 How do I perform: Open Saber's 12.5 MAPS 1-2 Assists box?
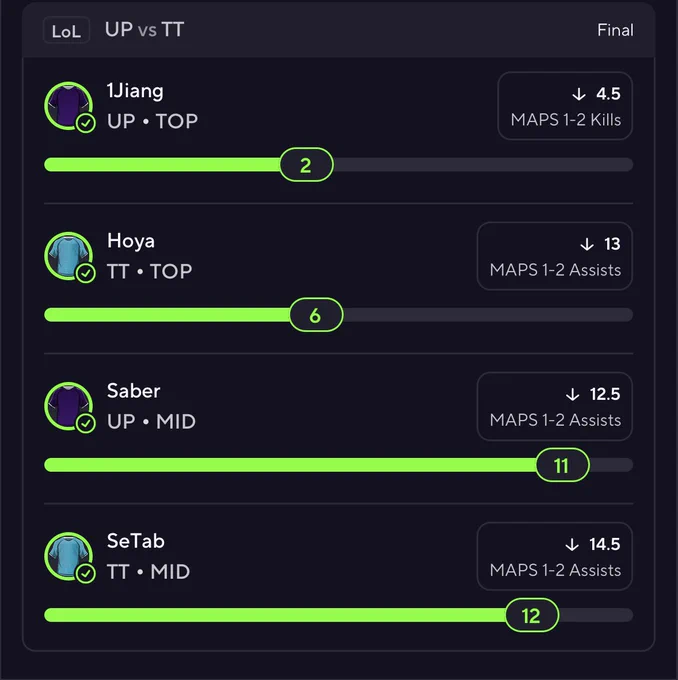[x=555, y=406]
